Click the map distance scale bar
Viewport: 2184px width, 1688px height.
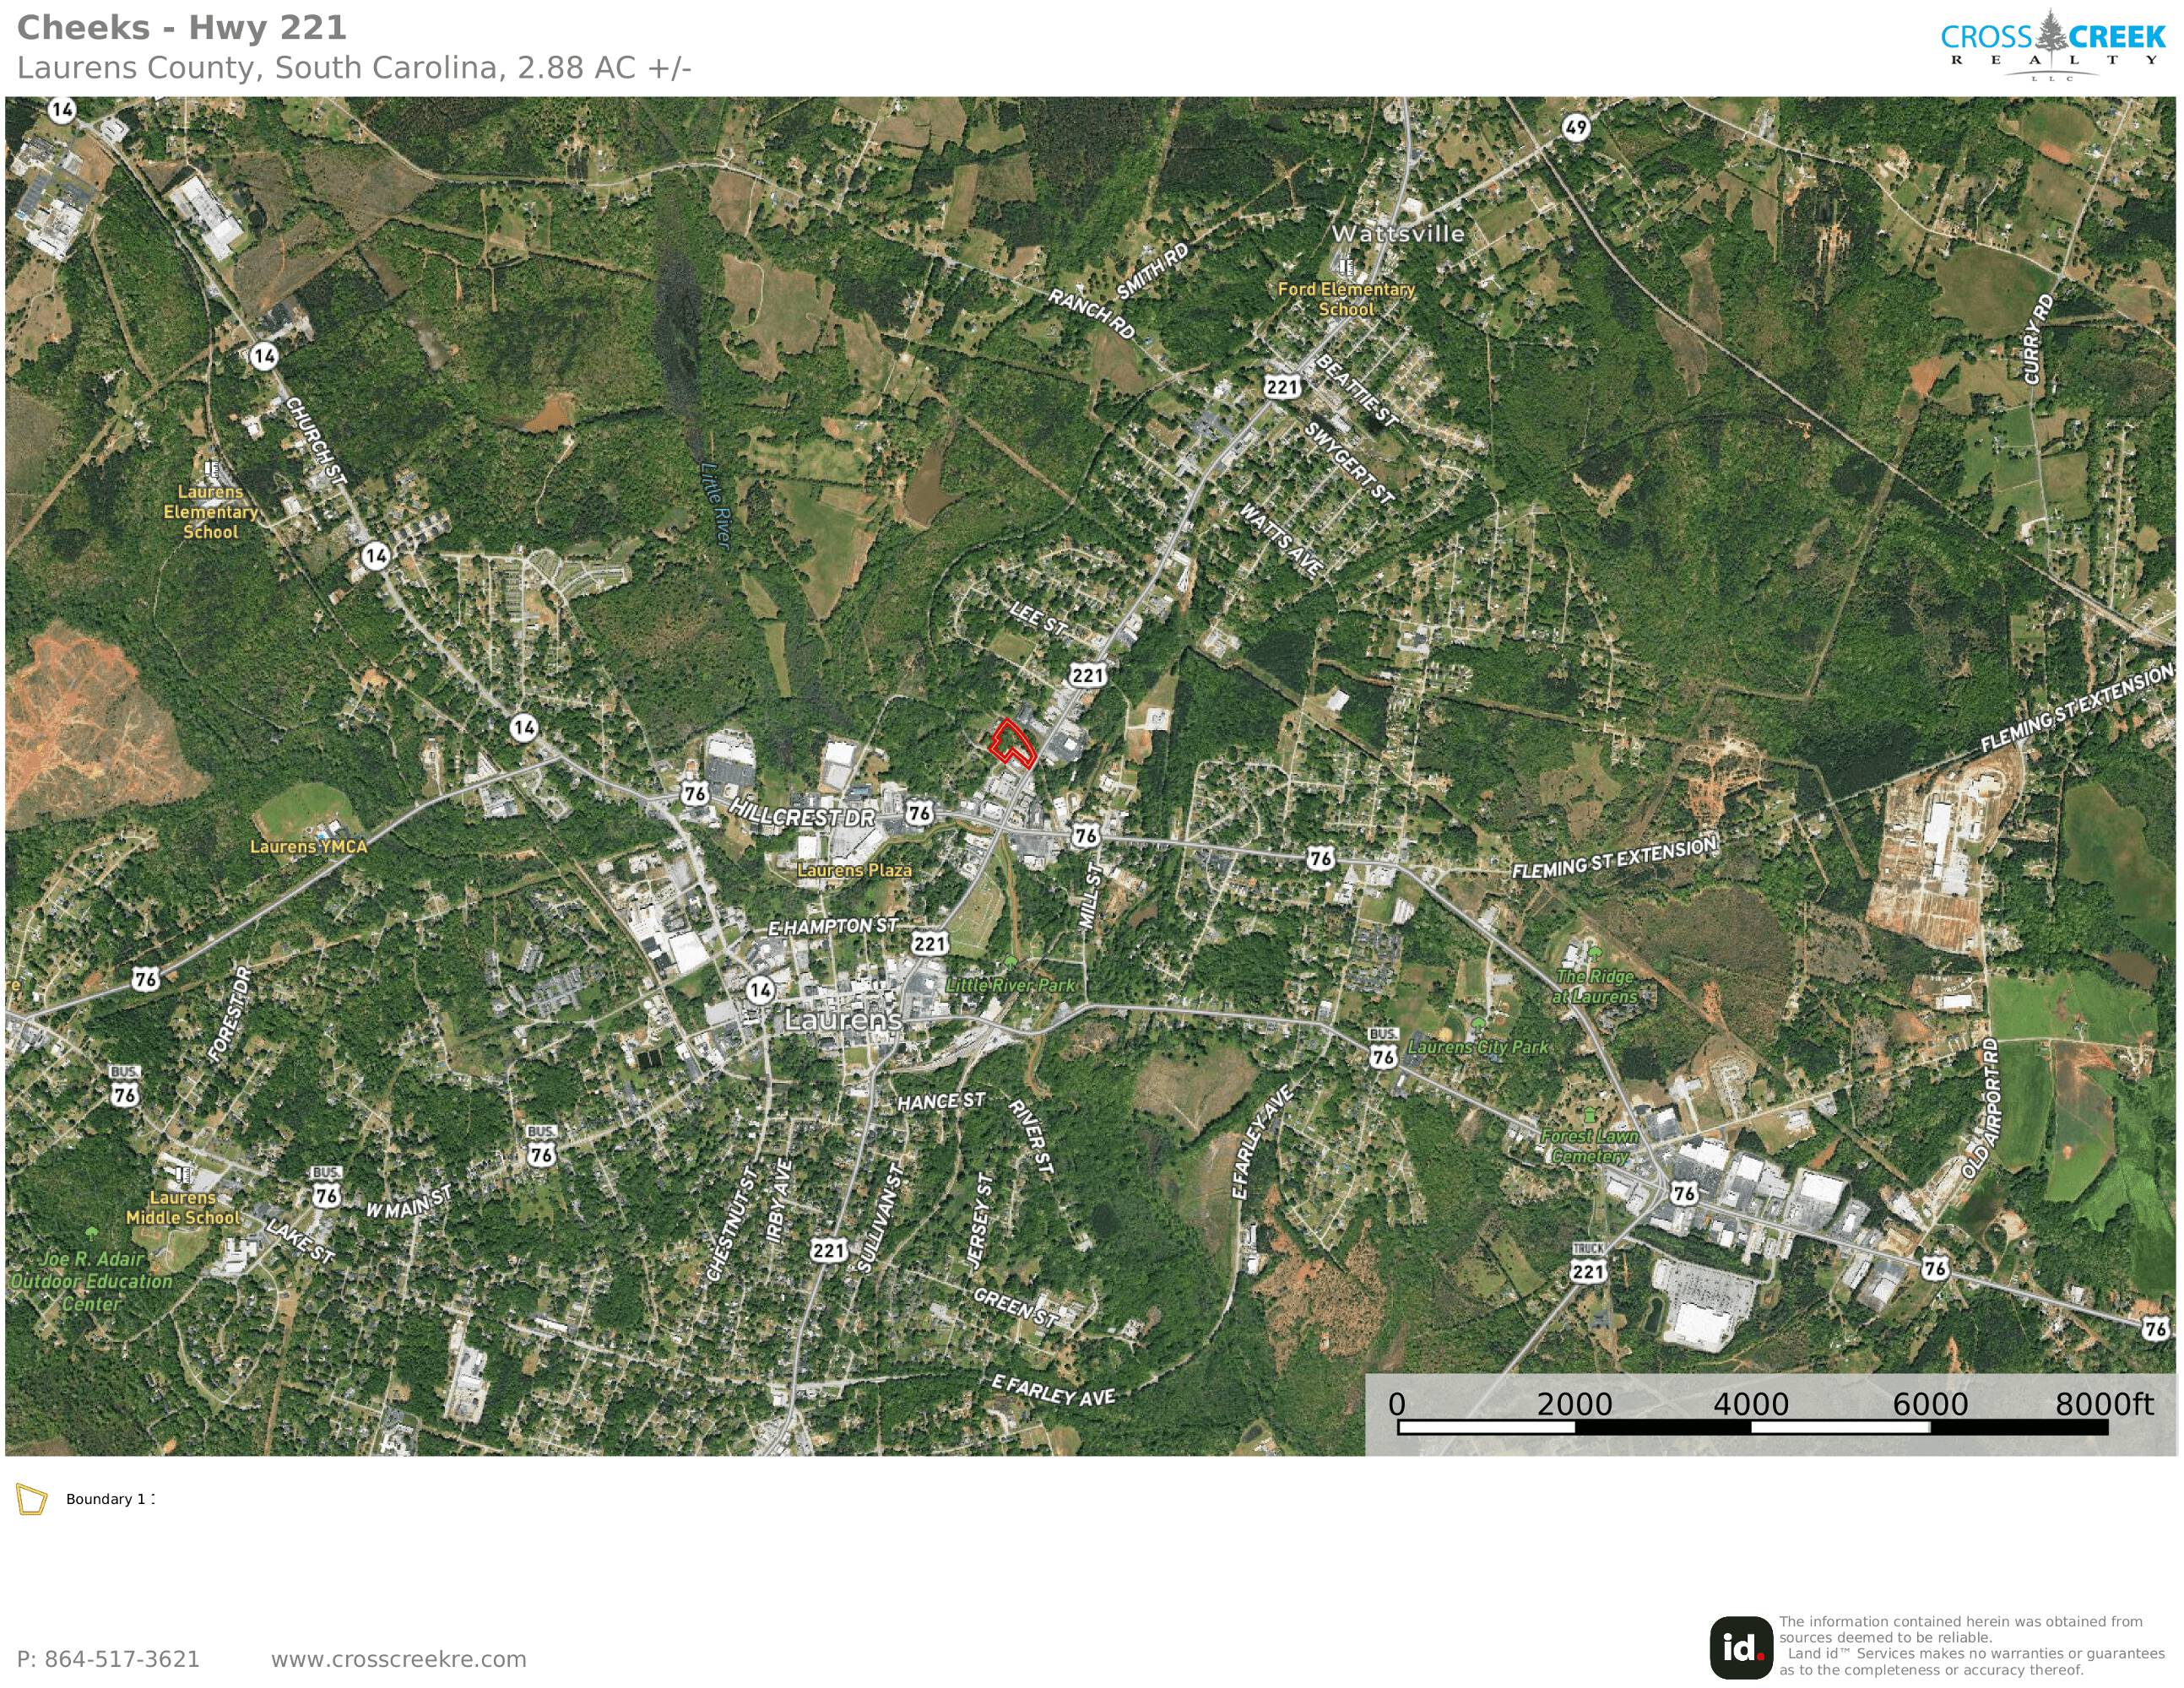pos(1752,1428)
